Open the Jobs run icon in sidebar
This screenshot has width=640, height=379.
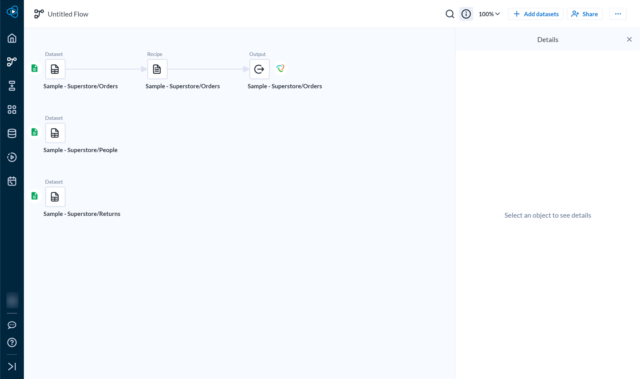tap(12, 157)
